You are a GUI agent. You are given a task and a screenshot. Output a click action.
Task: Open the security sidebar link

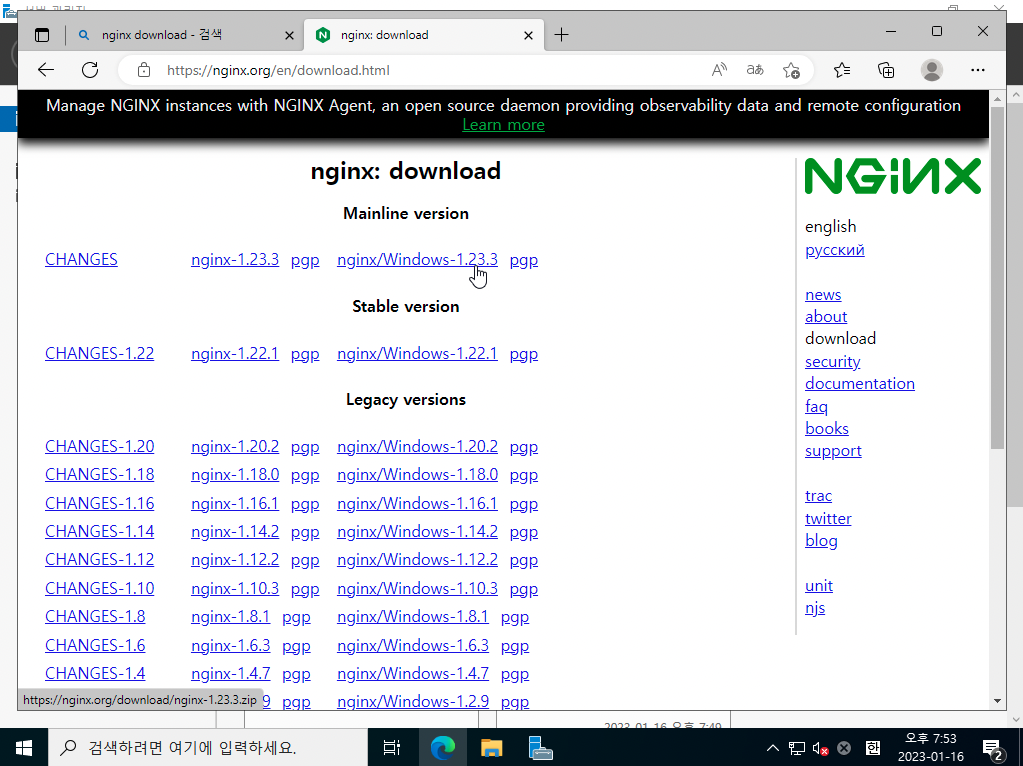coord(832,361)
